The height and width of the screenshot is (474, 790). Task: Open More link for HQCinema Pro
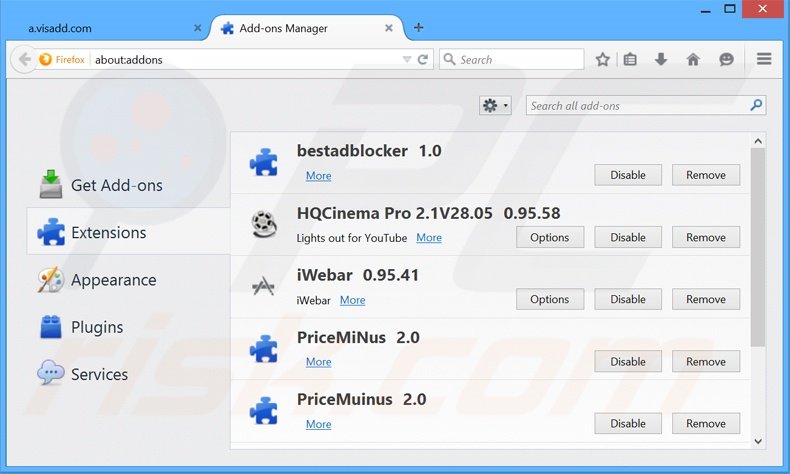(429, 238)
